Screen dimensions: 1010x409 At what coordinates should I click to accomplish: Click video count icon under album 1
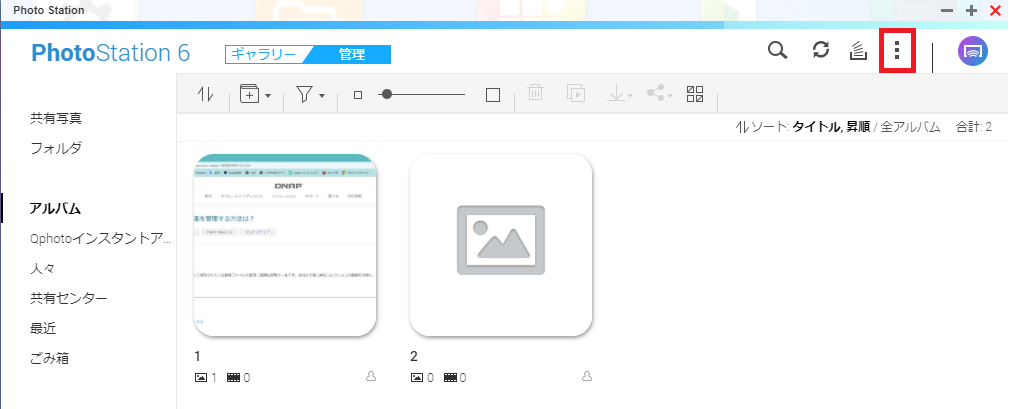[x=234, y=377]
